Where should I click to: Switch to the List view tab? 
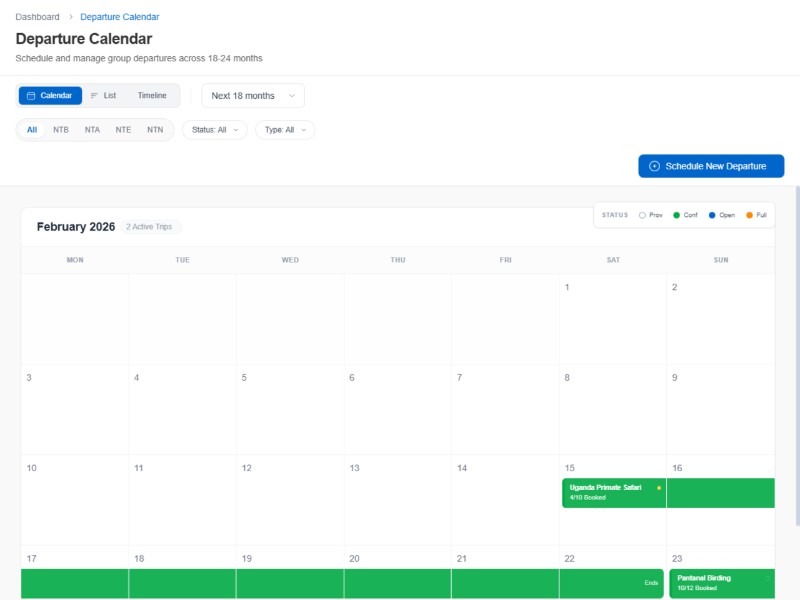103,96
